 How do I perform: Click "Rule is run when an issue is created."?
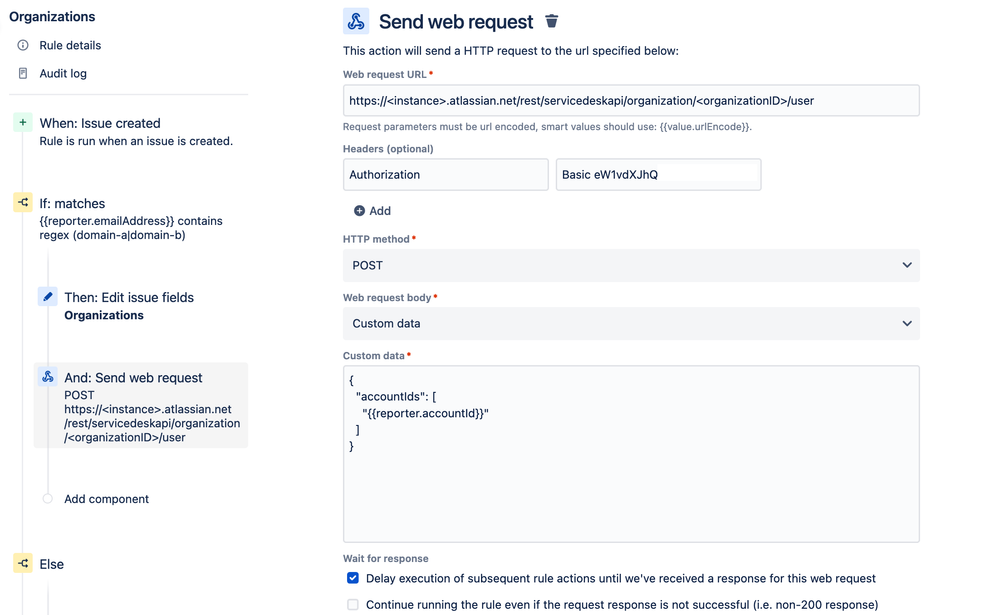[x=136, y=141]
